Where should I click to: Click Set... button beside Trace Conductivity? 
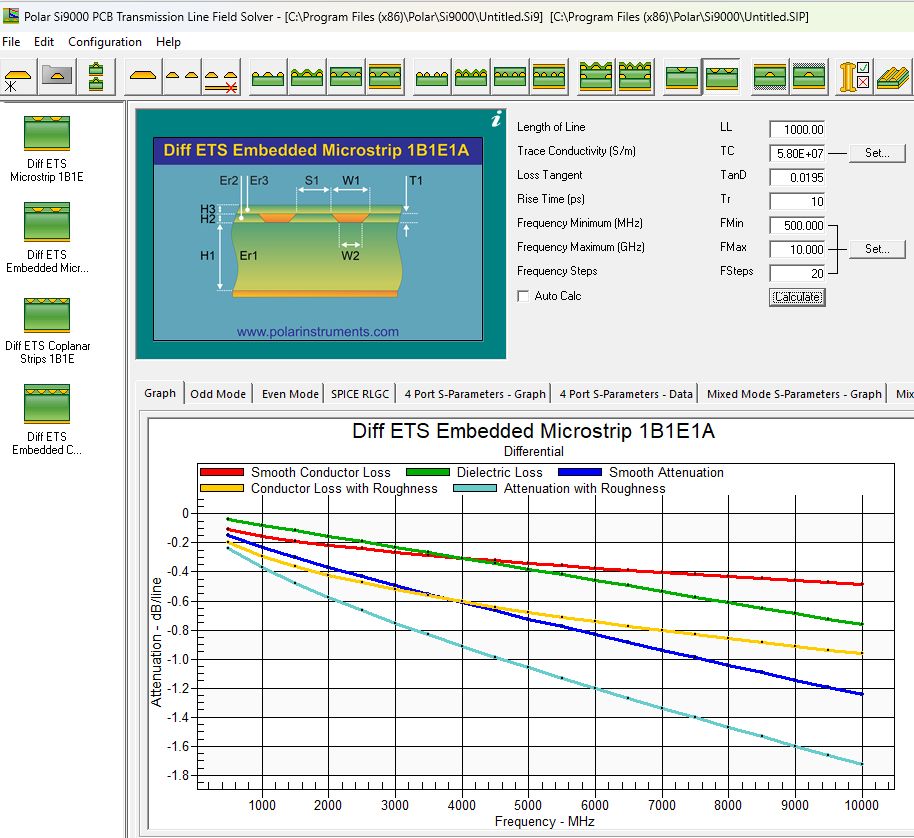877,153
